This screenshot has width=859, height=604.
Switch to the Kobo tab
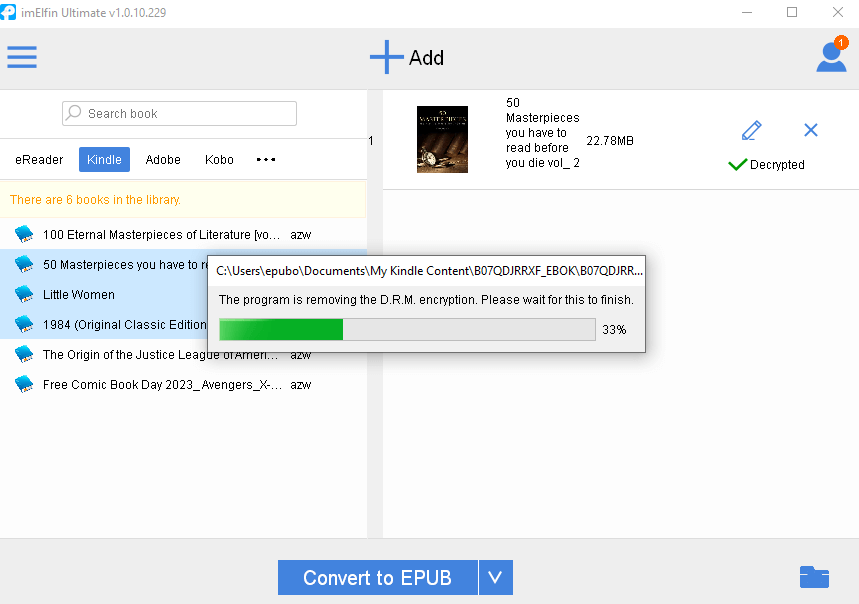tap(219, 159)
